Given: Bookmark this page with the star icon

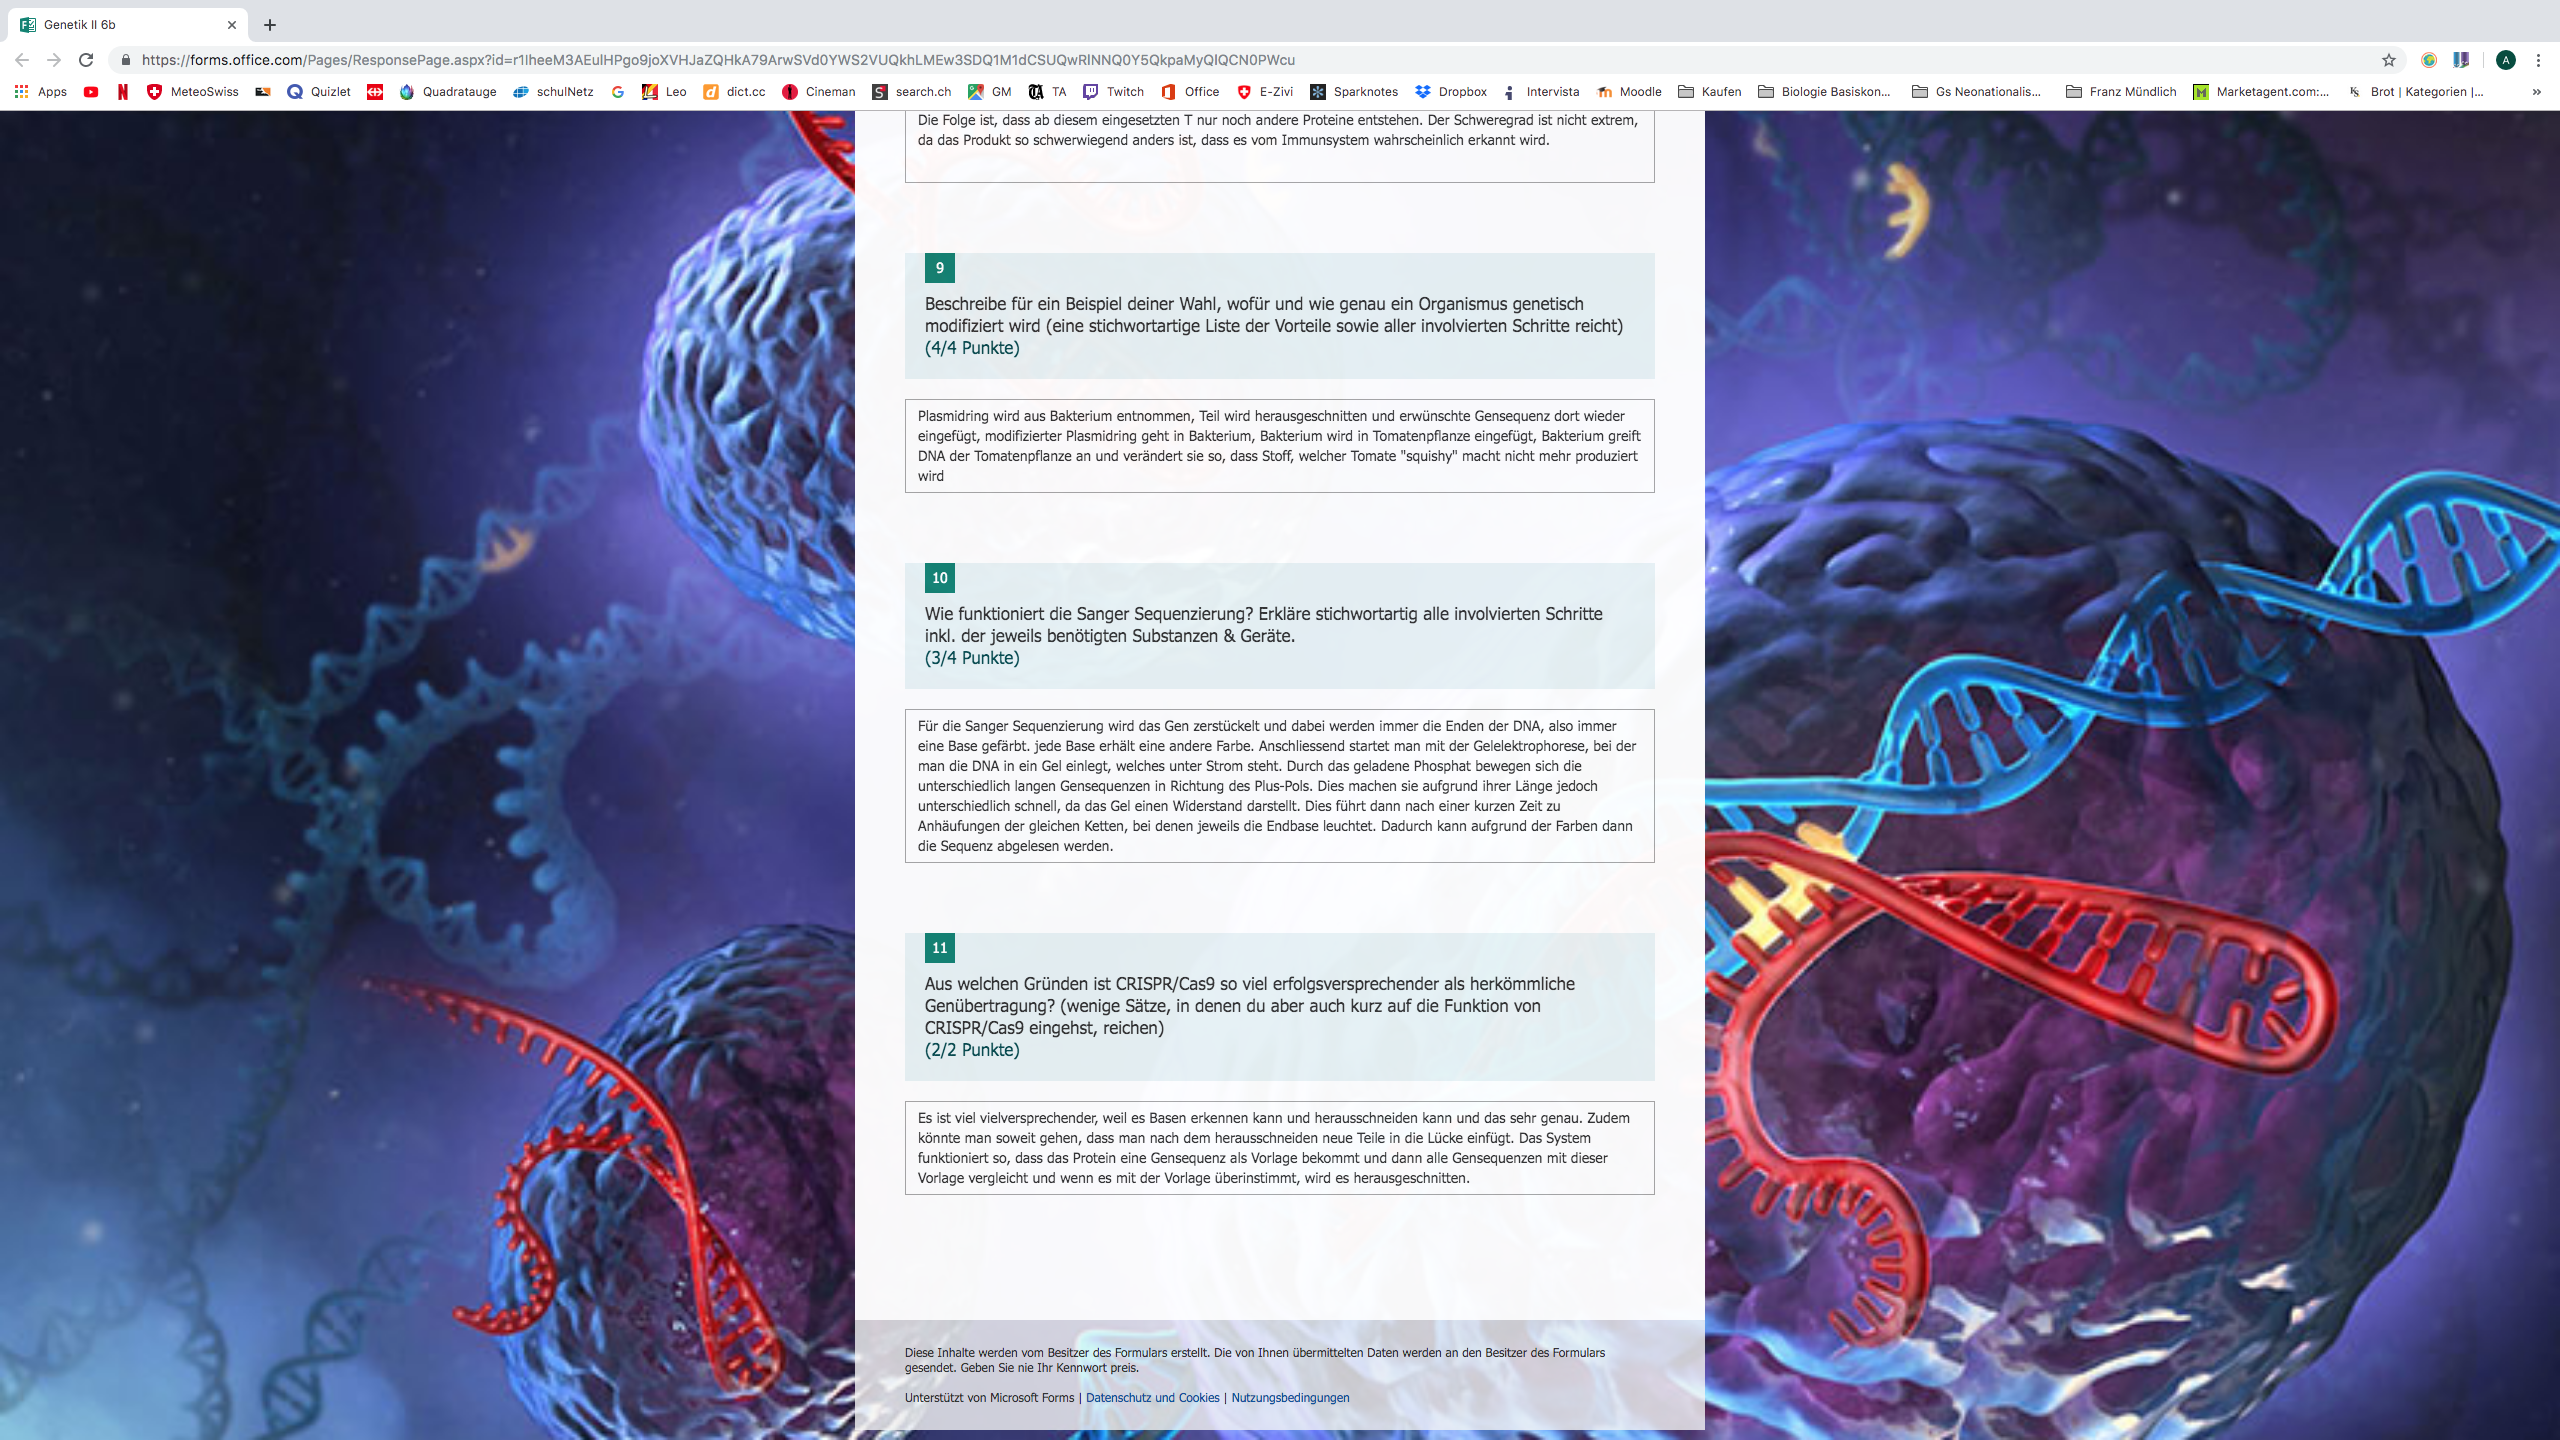Looking at the screenshot, I should tap(2389, 60).
